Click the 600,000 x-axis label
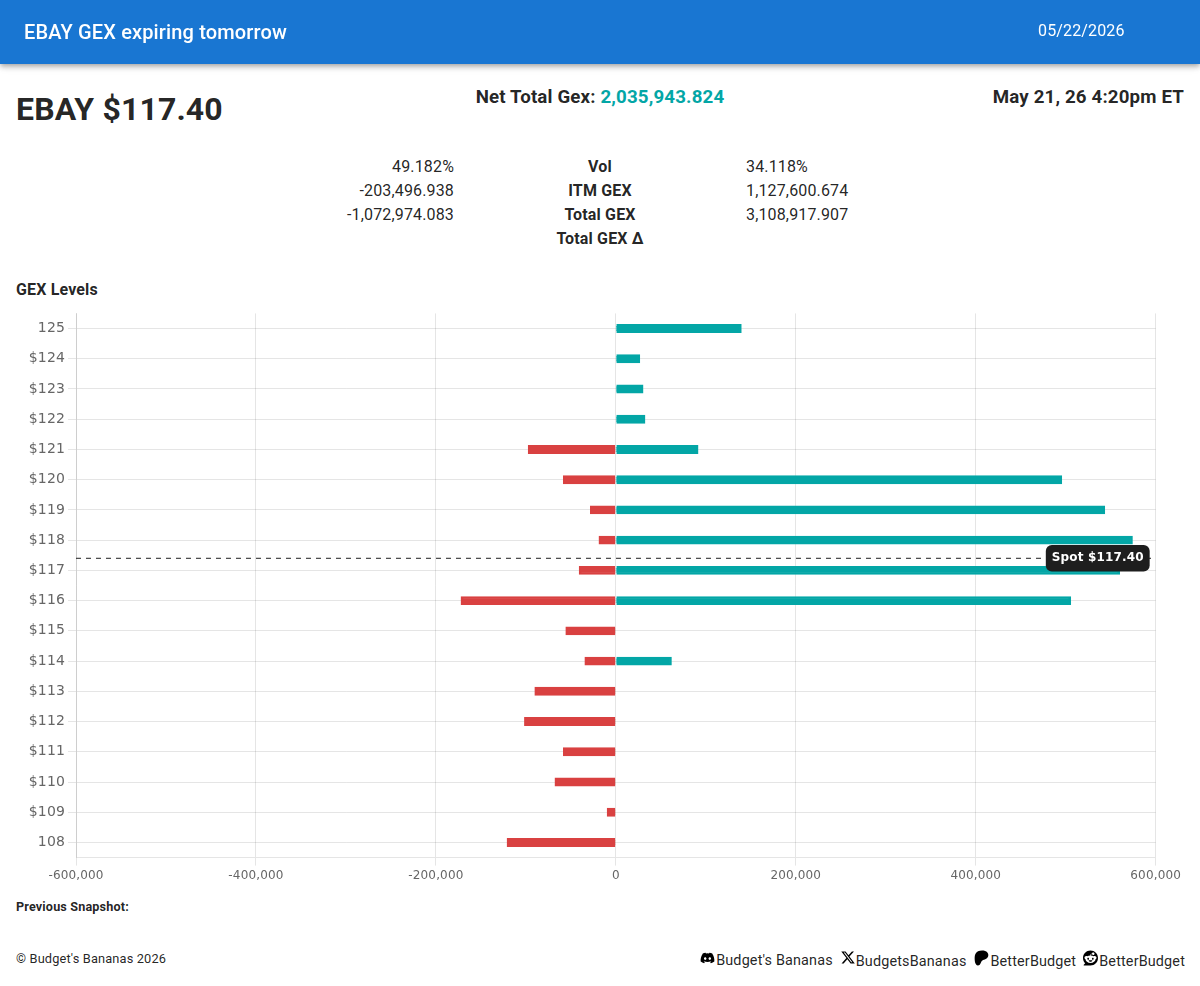The image size is (1200, 986). coord(1156,875)
